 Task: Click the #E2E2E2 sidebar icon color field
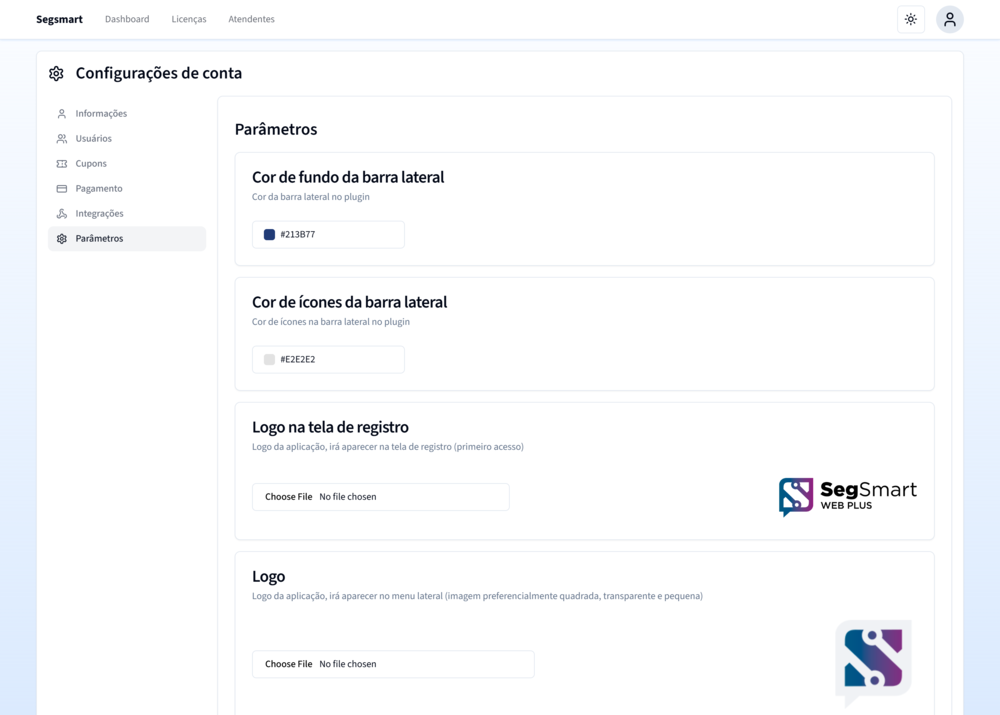(x=328, y=360)
